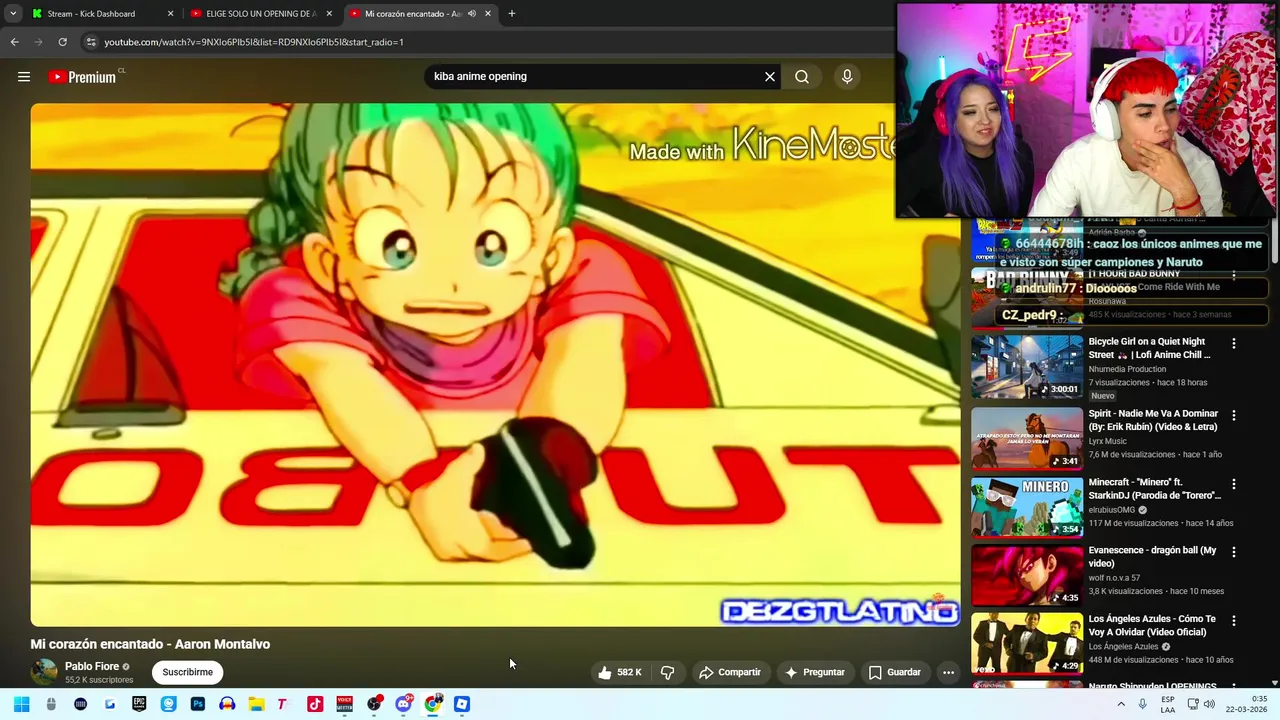
Task: Dislike the video
Action: point(668,673)
